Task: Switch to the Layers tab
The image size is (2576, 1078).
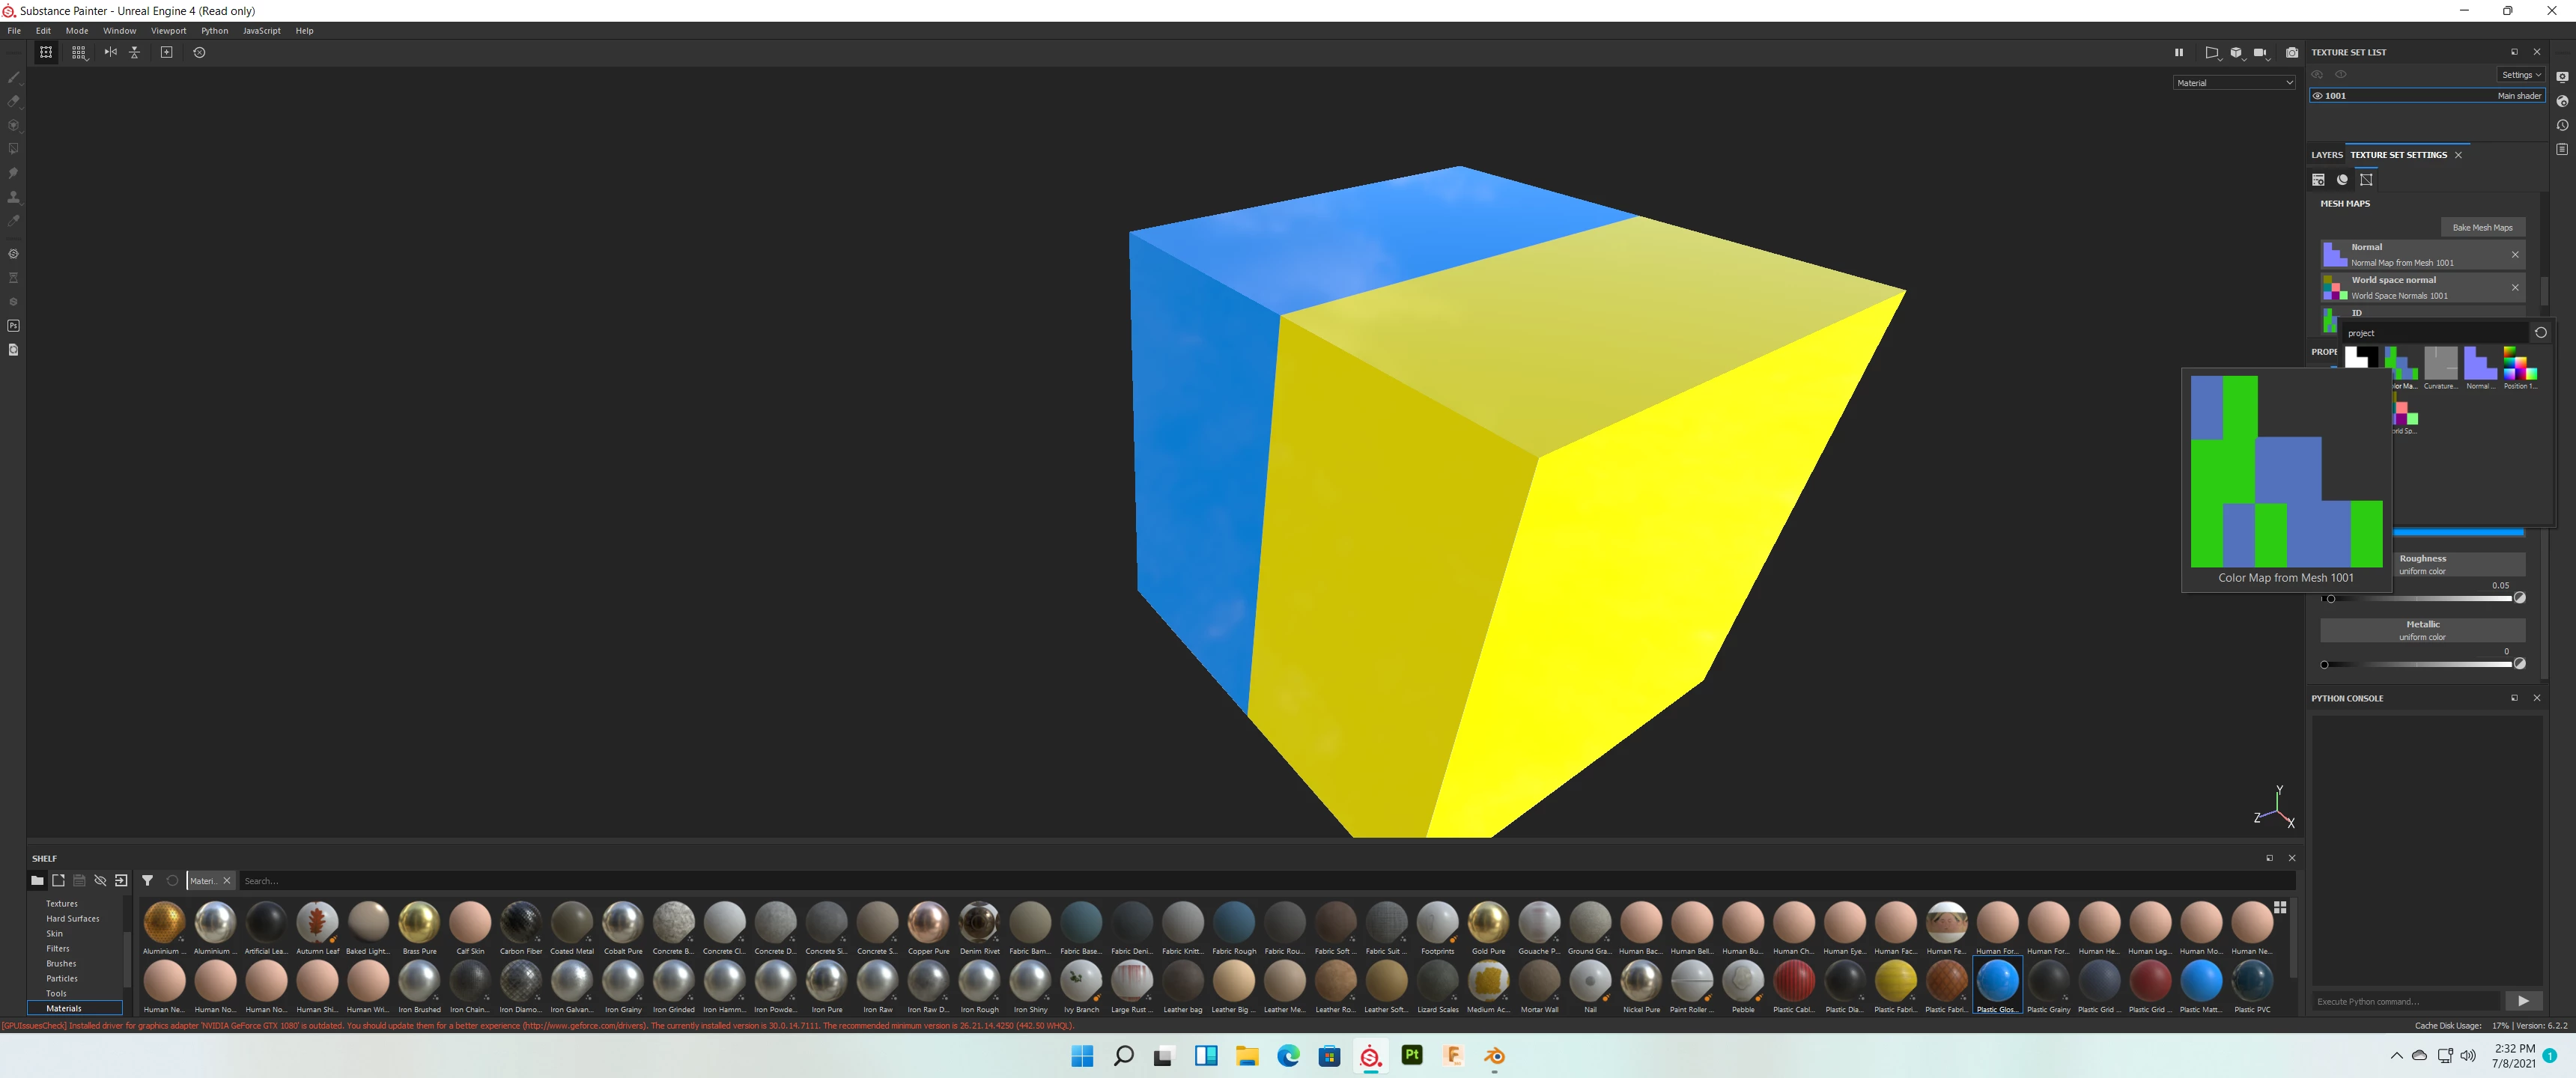Action: pyautogui.click(x=2326, y=155)
